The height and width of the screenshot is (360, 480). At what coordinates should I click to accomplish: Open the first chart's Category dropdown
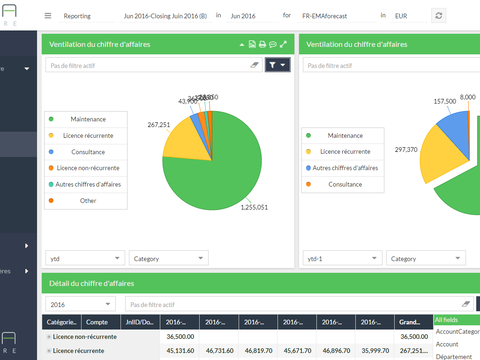tap(169, 258)
